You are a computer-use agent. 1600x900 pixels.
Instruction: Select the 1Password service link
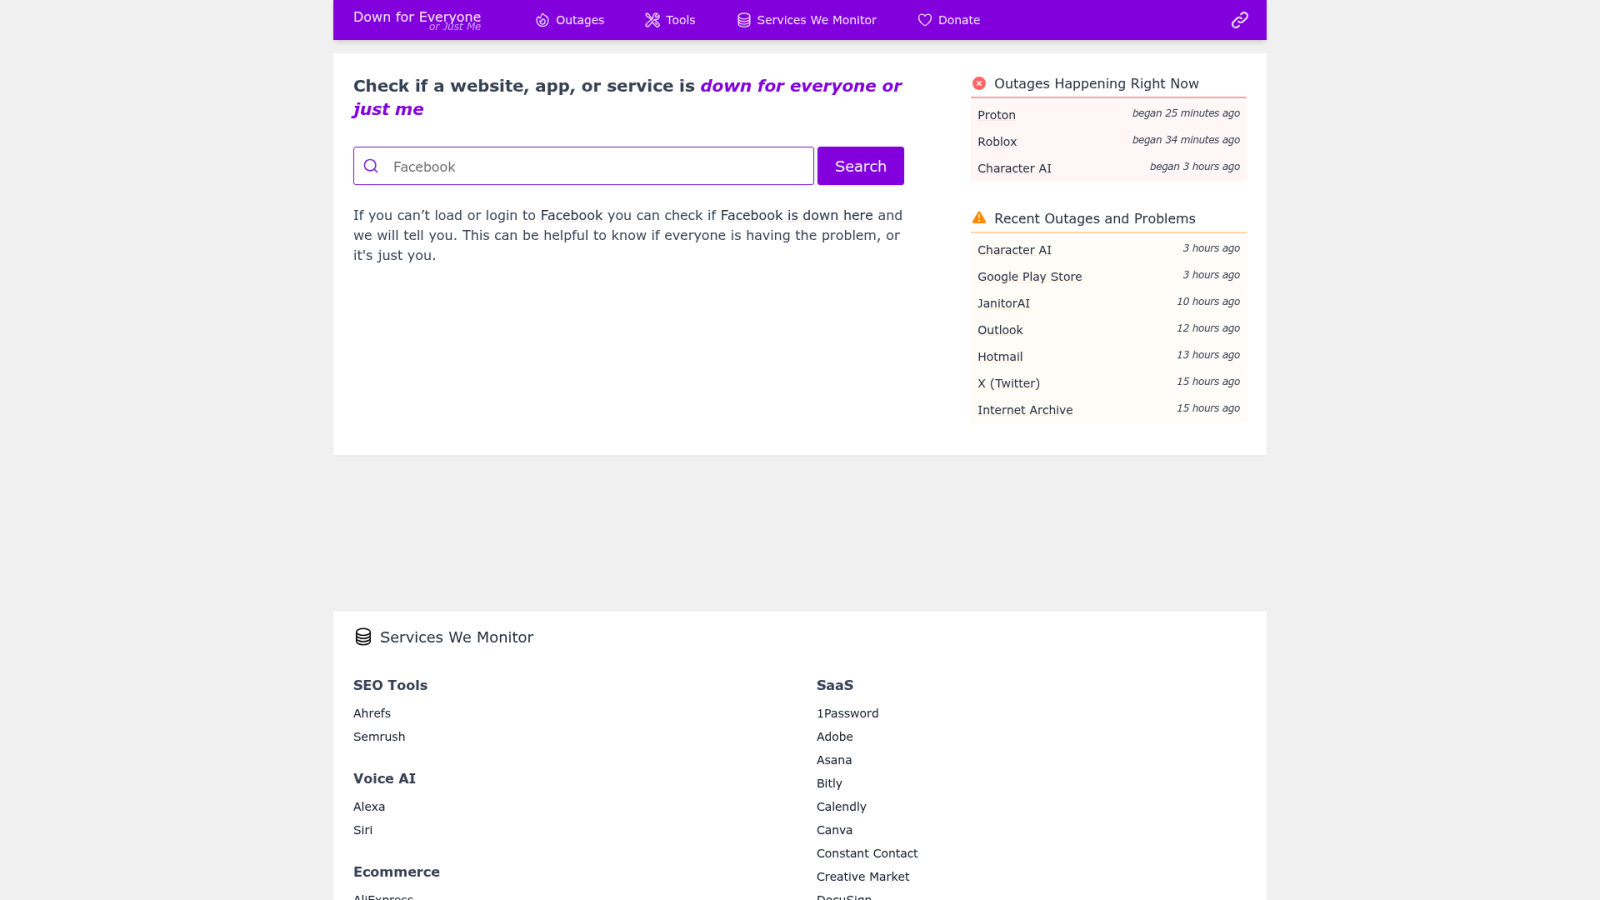(847, 714)
